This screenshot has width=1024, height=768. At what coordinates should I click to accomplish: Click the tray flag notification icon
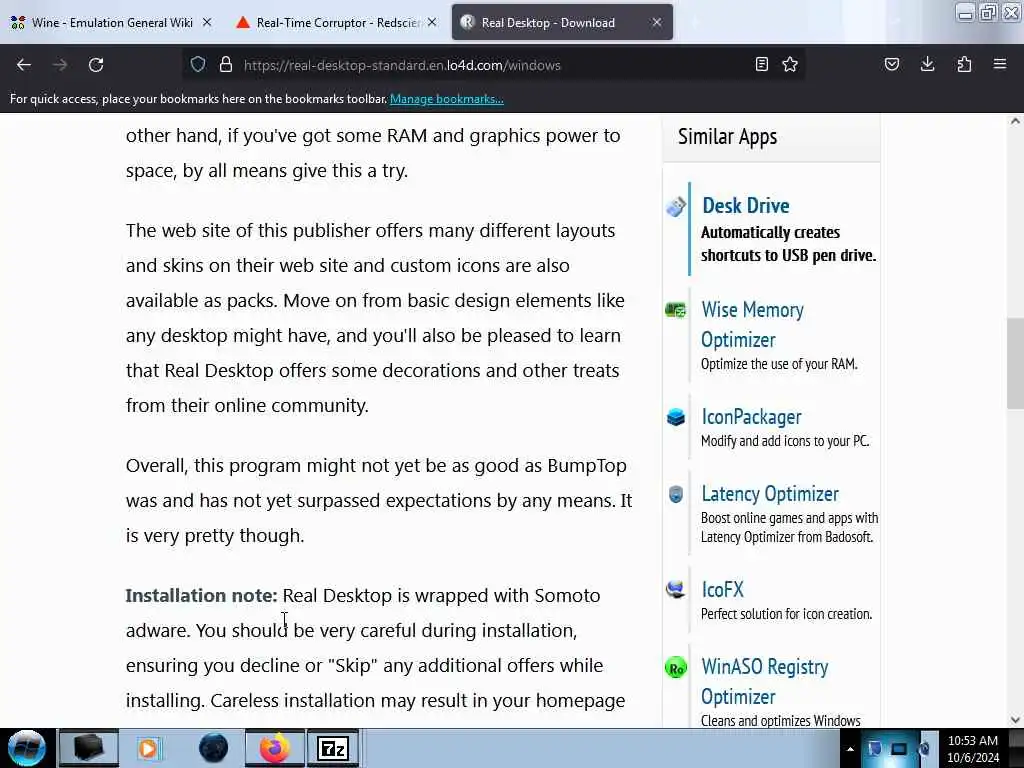[x=874, y=748]
